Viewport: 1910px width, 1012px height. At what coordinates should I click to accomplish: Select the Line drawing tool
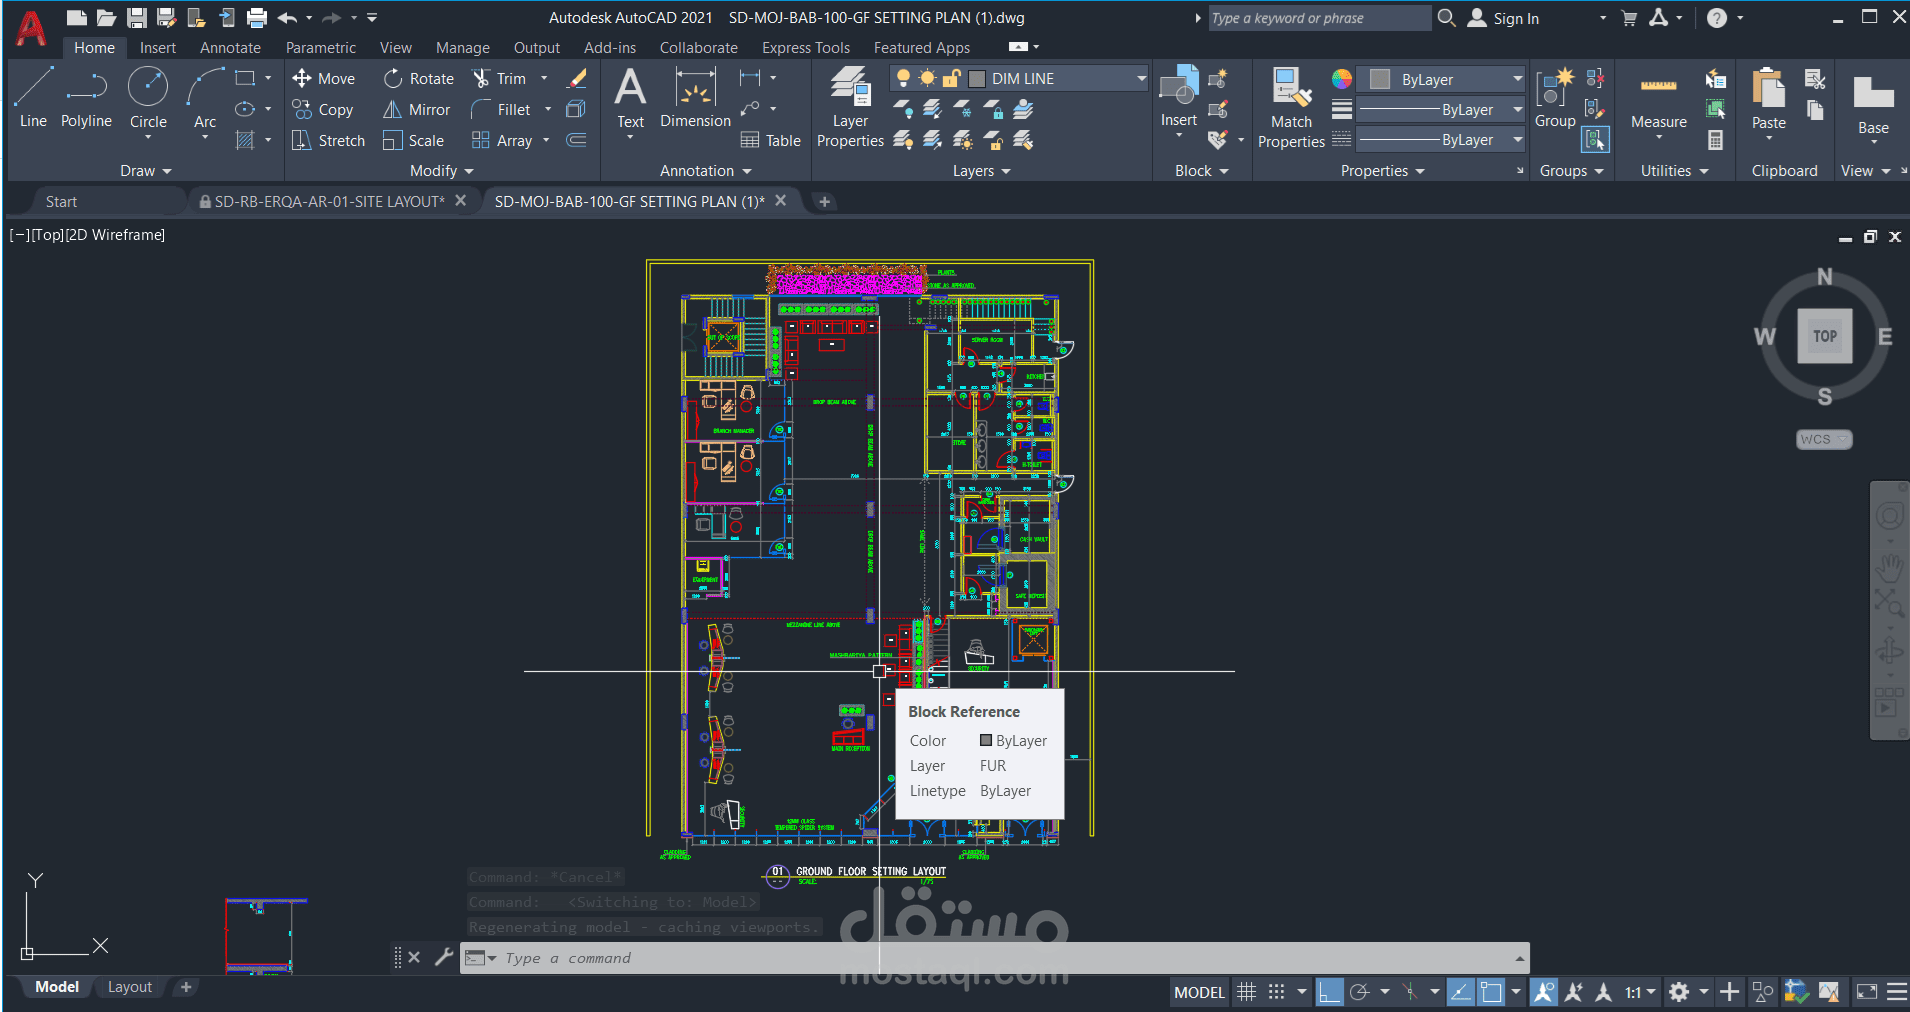pyautogui.click(x=33, y=98)
